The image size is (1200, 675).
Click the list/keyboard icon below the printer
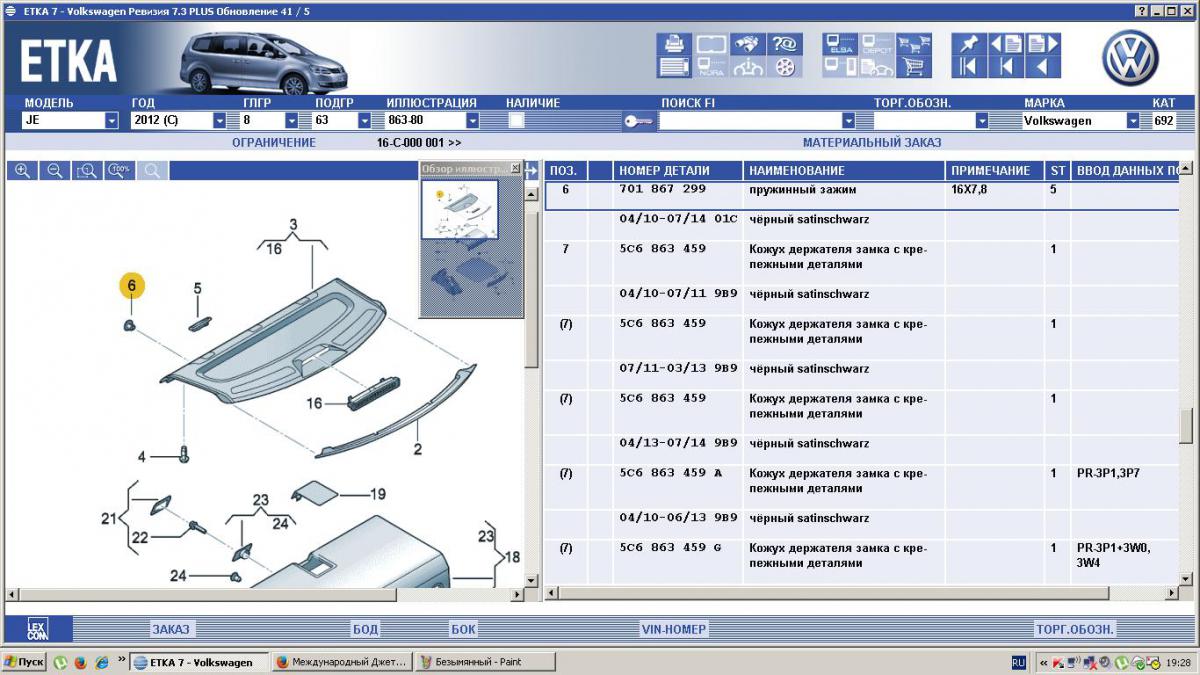[674, 67]
